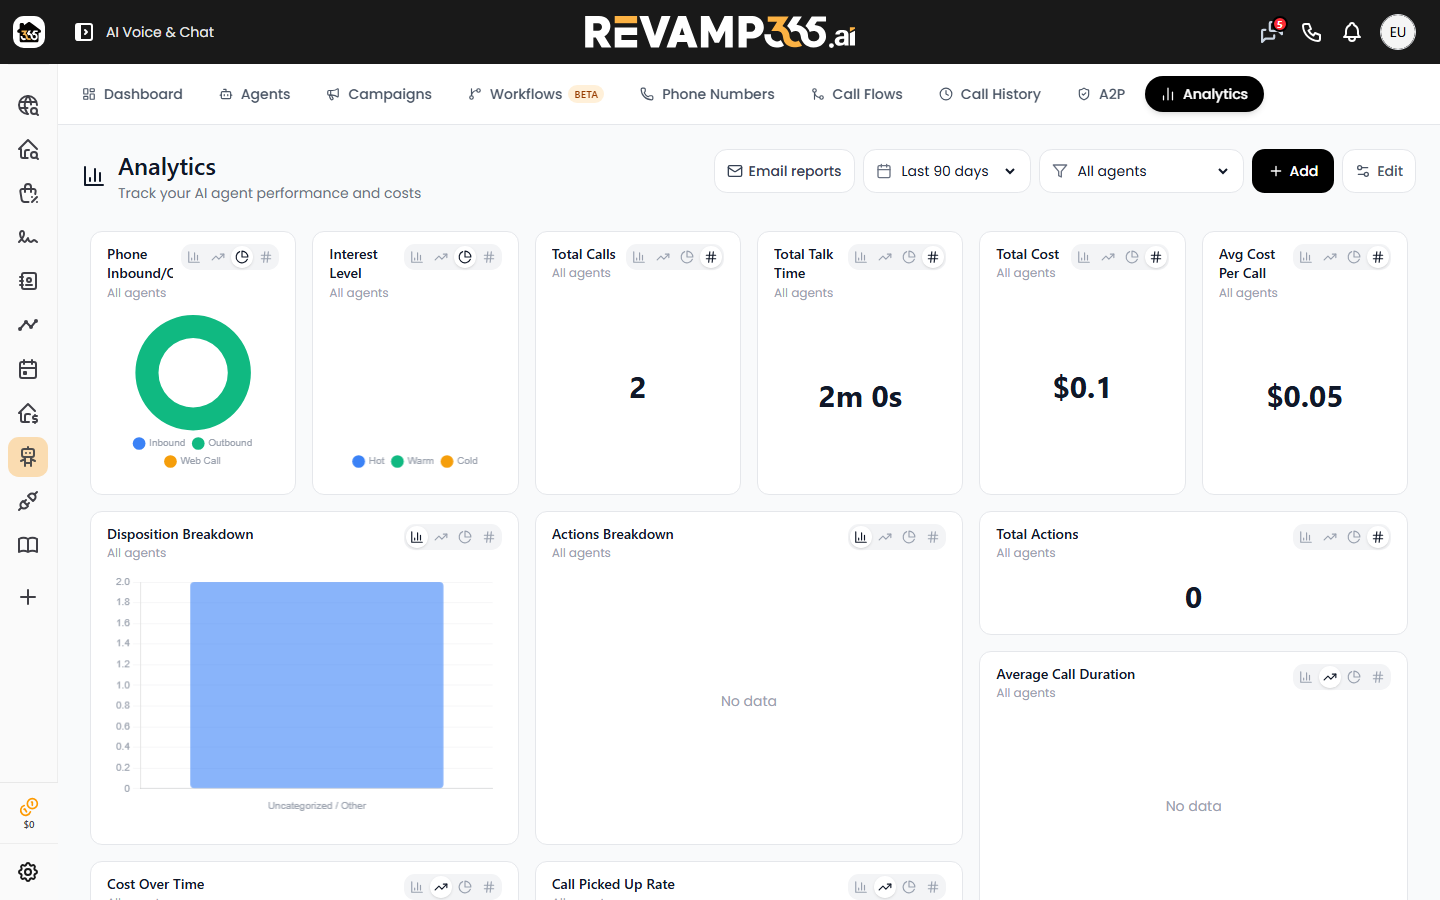Click the plus icon in sidebar
Viewport: 1440px width, 900px height.
[x=28, y=597]
